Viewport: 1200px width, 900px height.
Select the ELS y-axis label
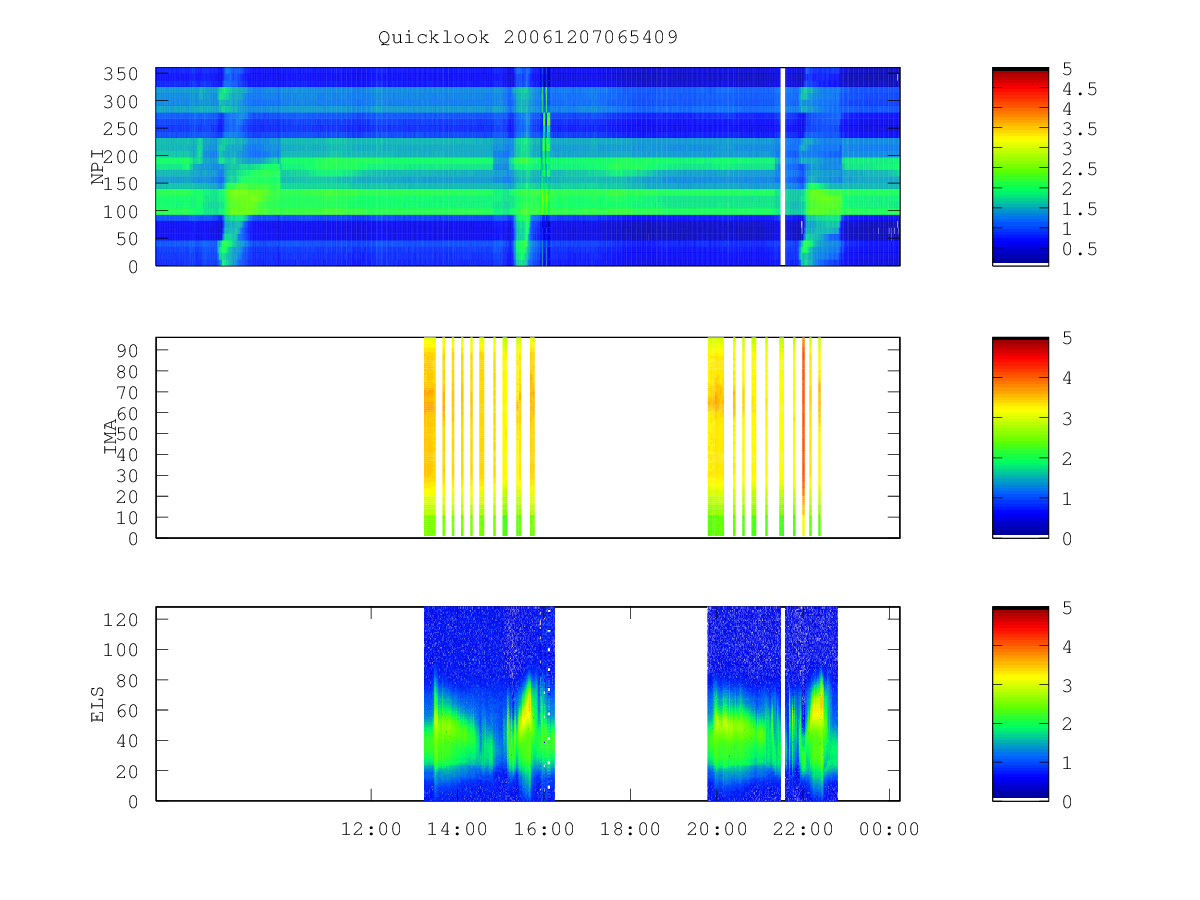coord(98,704)
